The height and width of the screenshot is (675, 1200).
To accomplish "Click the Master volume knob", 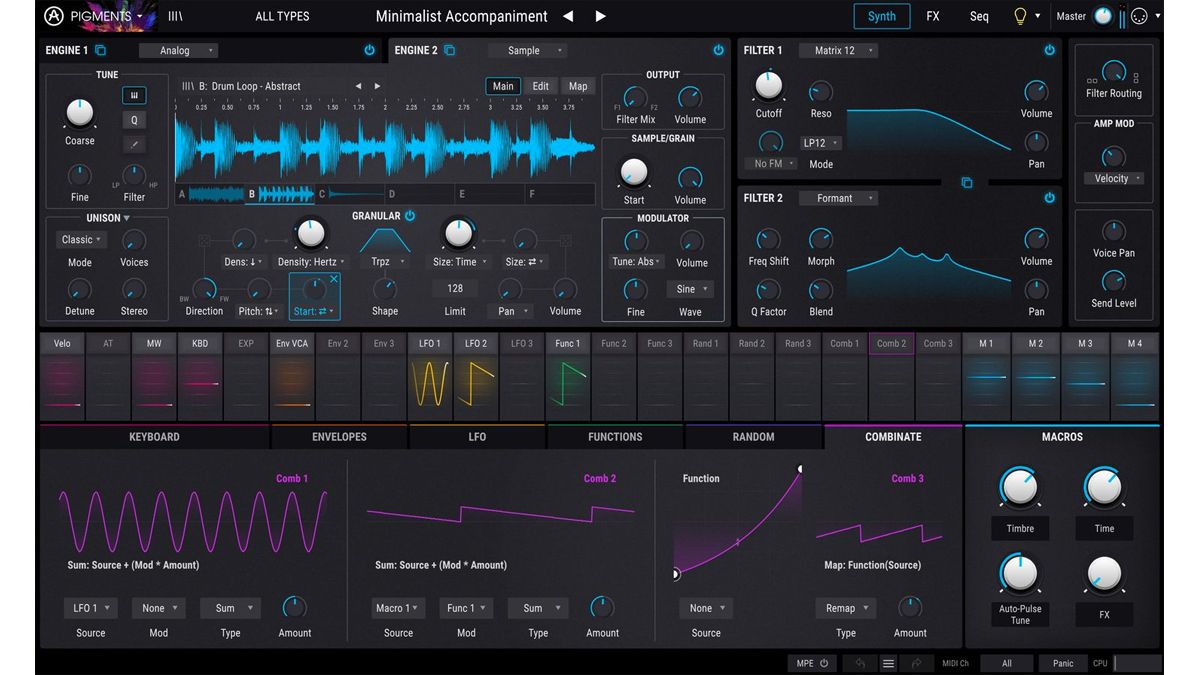I will (1103, 16).
